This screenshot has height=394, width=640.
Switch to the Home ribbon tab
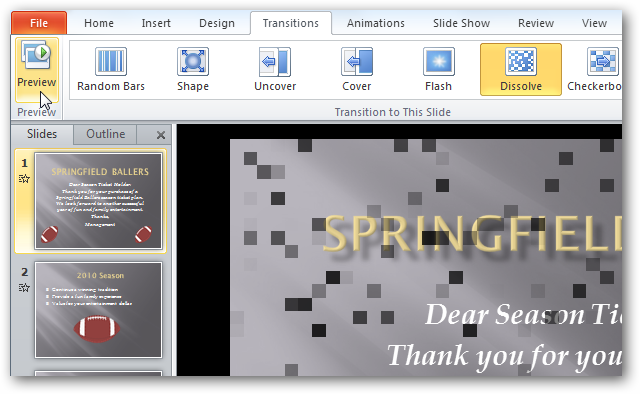(99, 23)
